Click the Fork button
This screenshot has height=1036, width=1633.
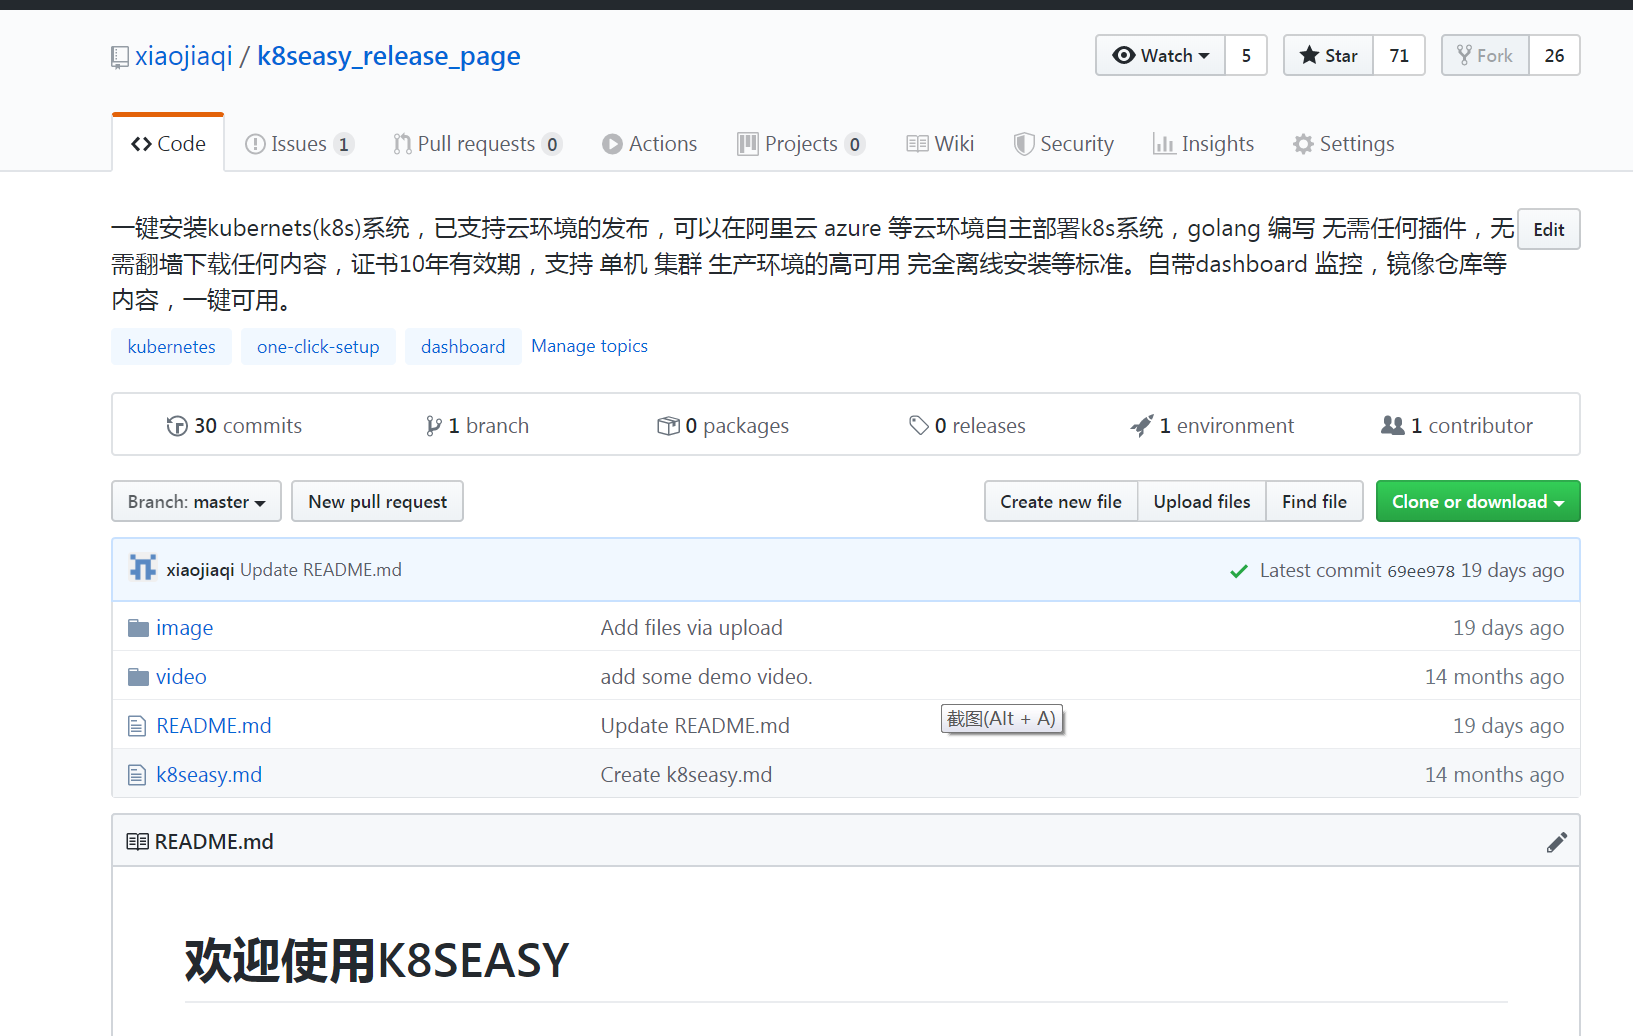pyautogui.click(x=1485, y=55)
